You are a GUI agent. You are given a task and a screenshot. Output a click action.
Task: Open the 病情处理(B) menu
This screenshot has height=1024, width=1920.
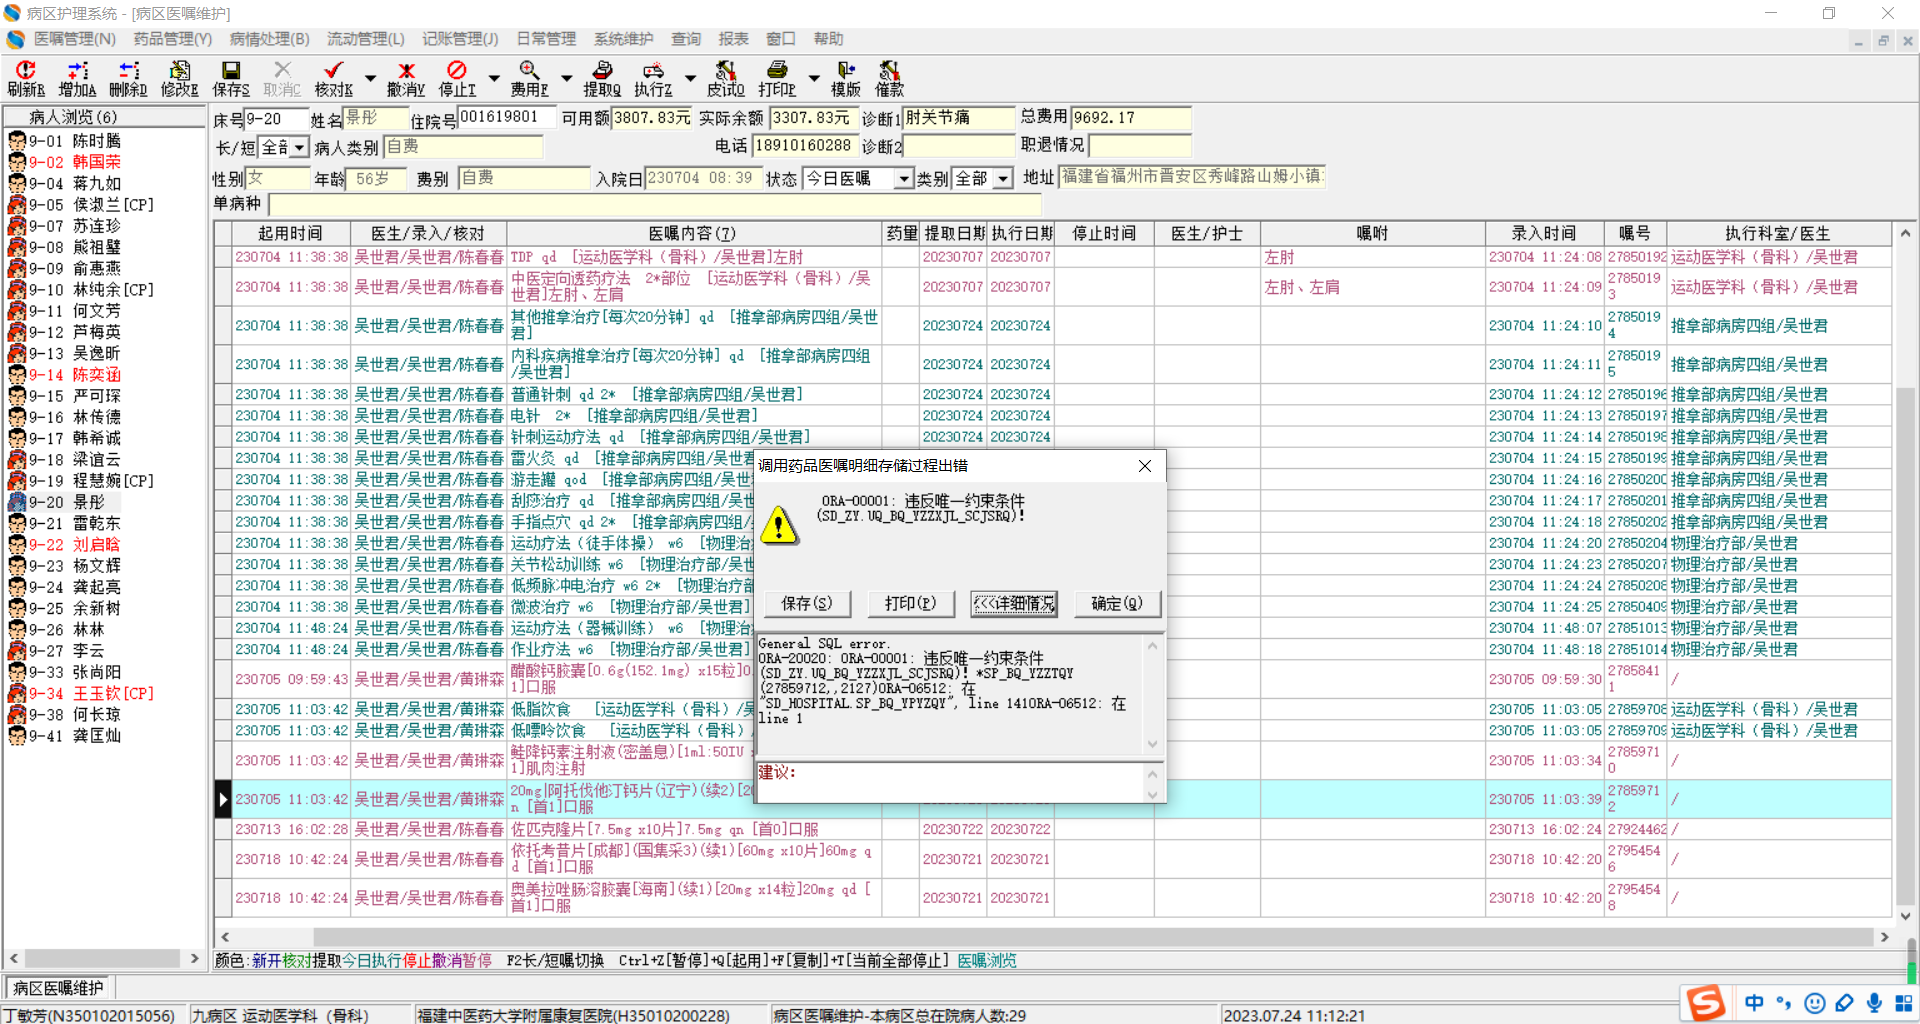pos(270,39)
